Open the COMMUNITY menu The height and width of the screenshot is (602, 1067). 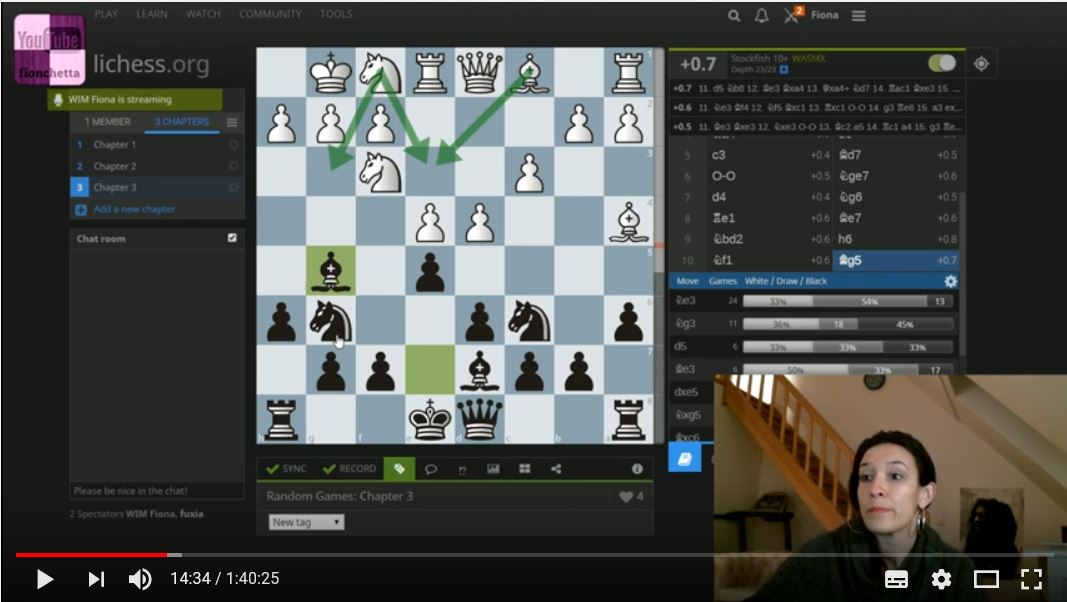click(x=270, y=14)
